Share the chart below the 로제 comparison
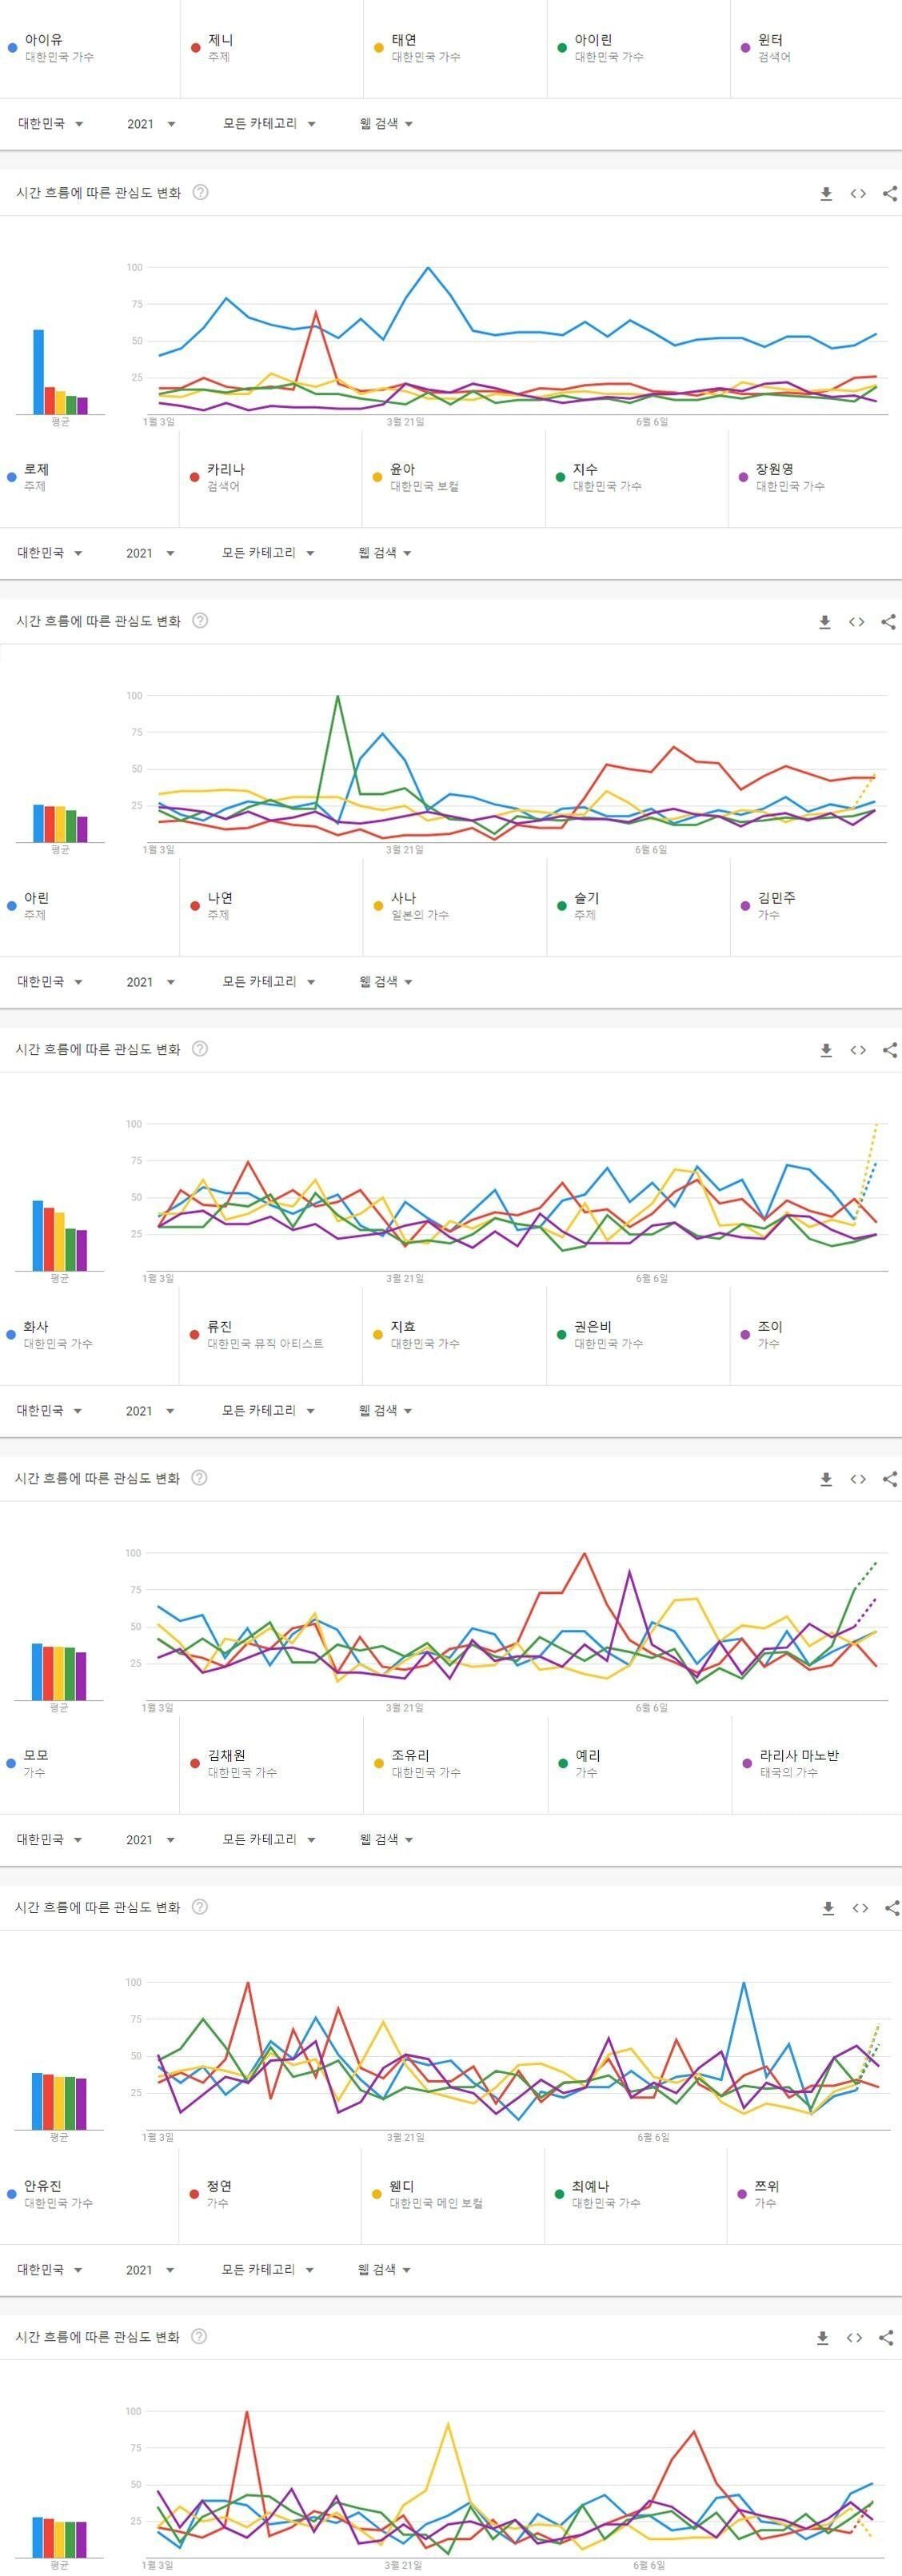902x2576 pixels. 889,622
